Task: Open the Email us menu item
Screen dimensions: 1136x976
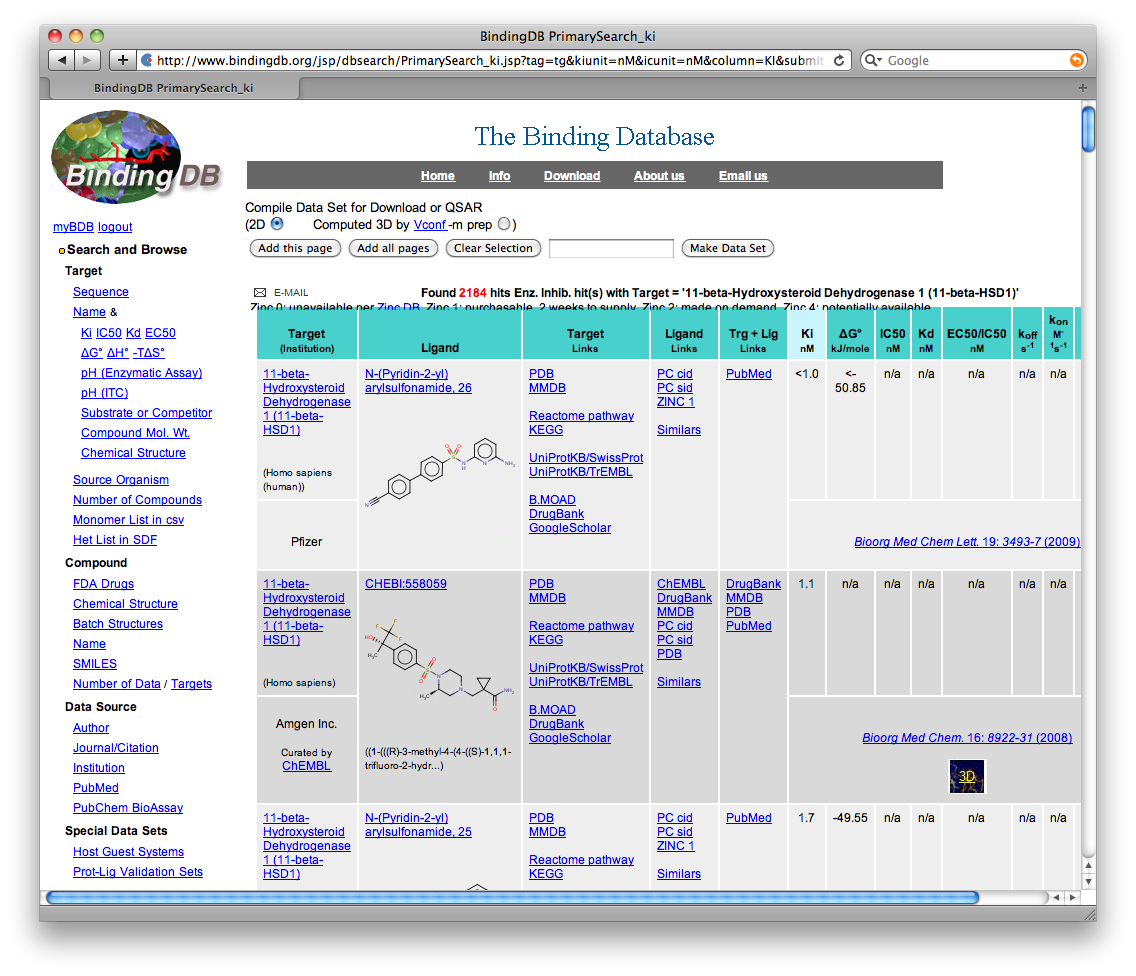Action: (743, 175)
